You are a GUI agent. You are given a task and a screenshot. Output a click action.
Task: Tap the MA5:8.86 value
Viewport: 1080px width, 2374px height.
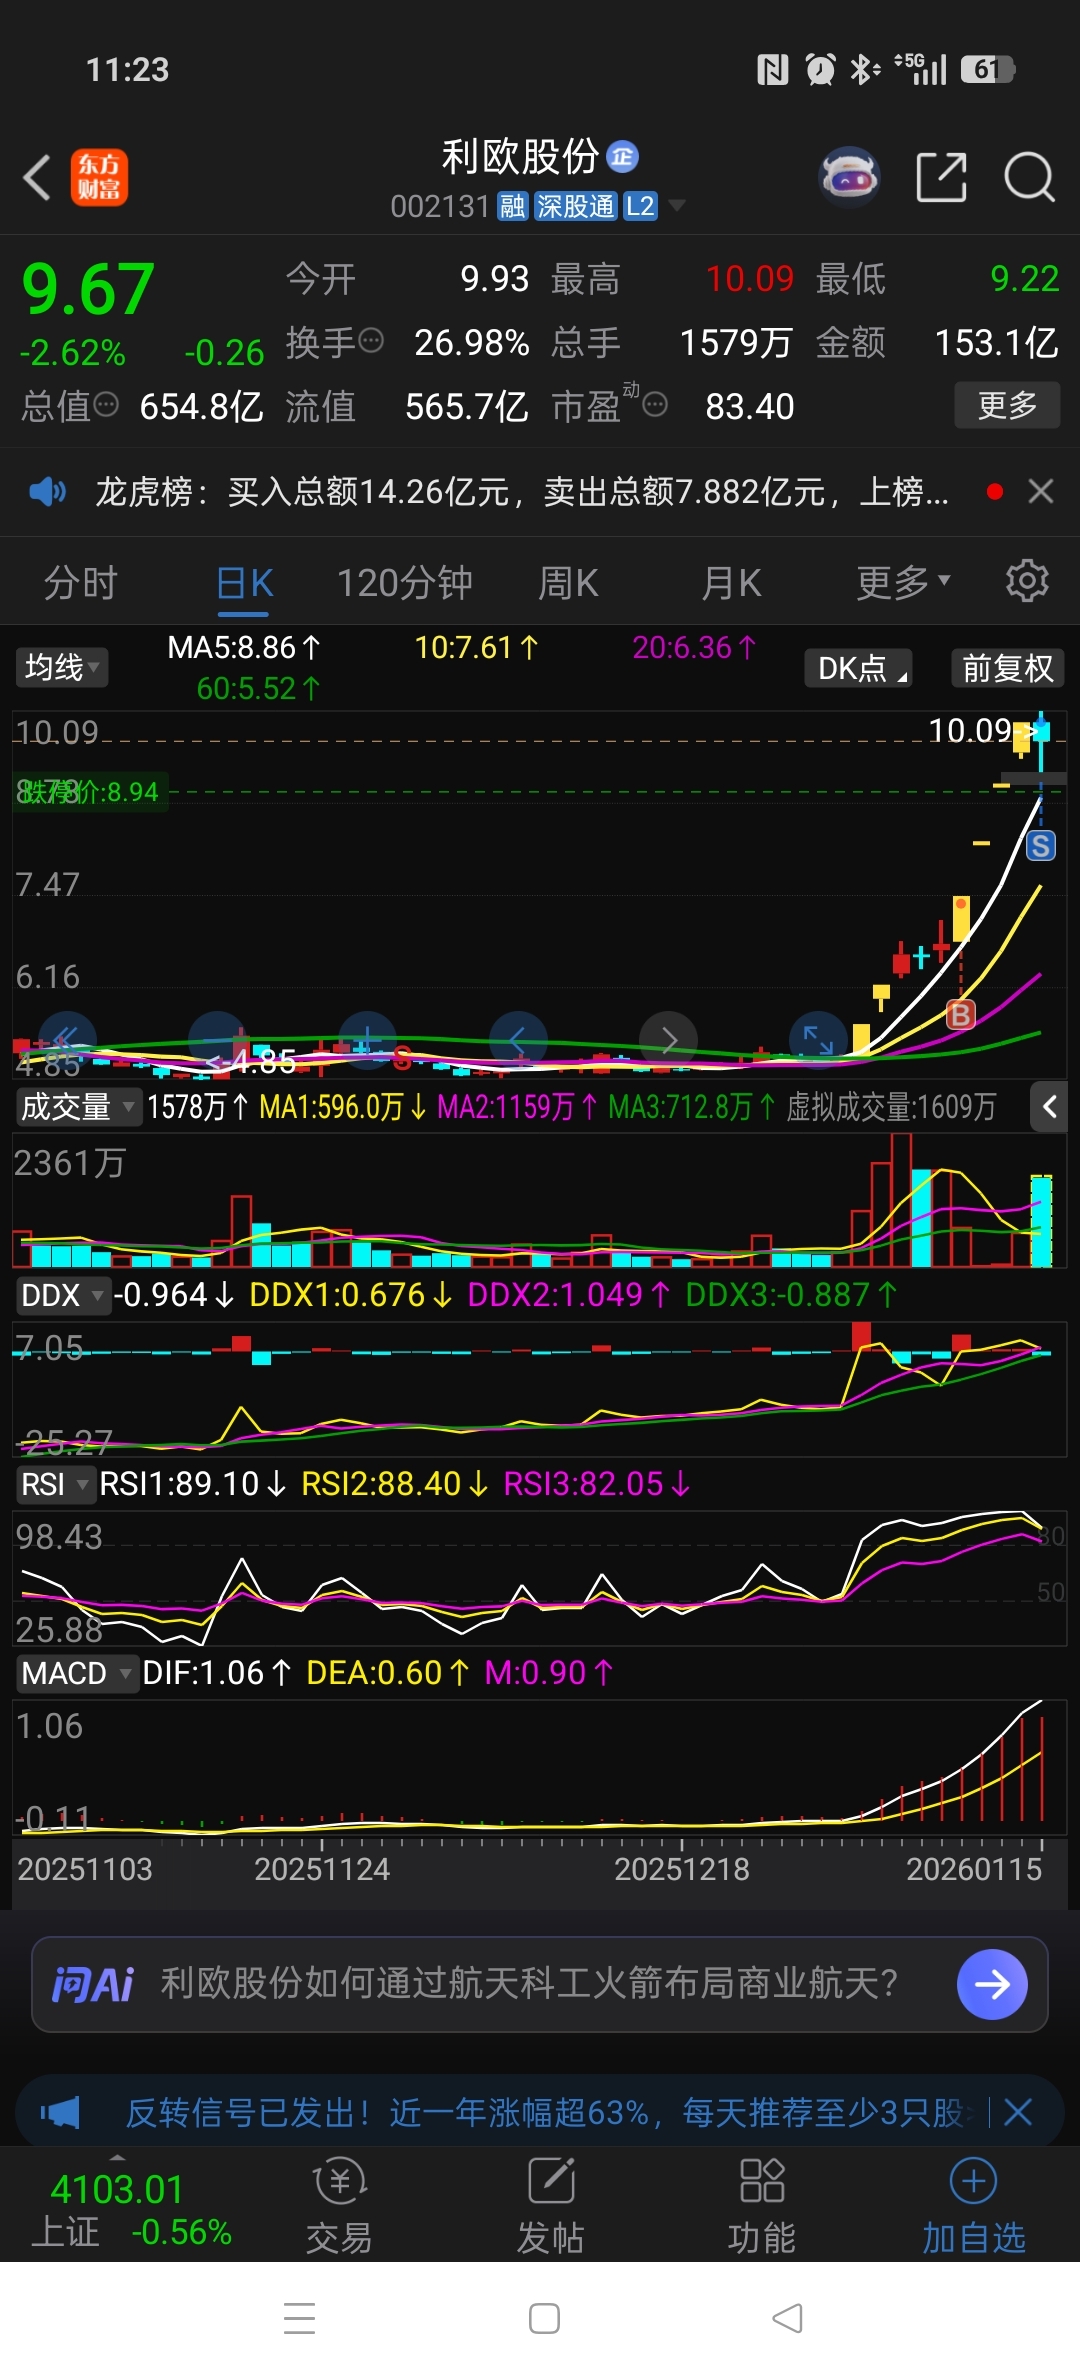point(244,647)
